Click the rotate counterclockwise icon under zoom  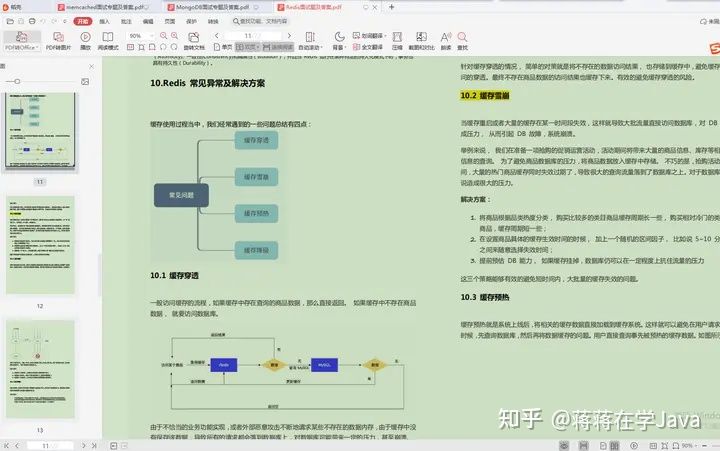click(x=163, y=47)
